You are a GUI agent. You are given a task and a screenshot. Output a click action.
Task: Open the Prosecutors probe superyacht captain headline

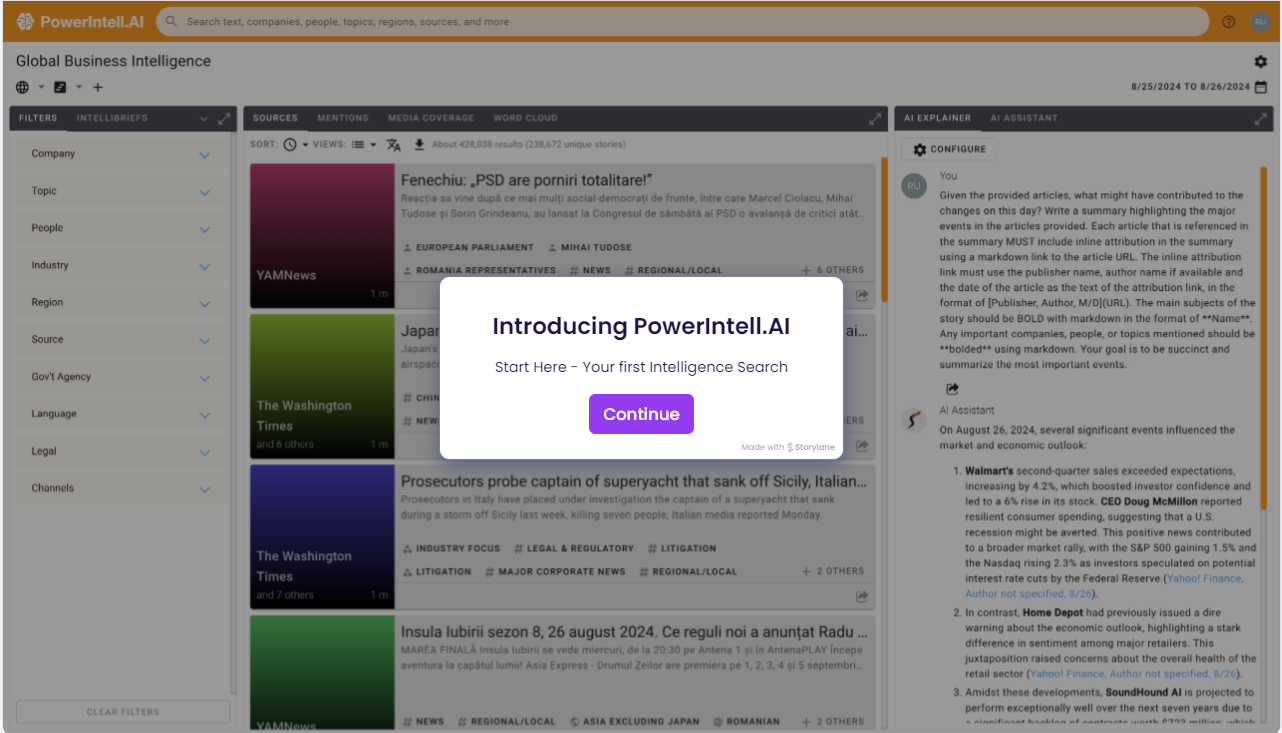(634, 482)
